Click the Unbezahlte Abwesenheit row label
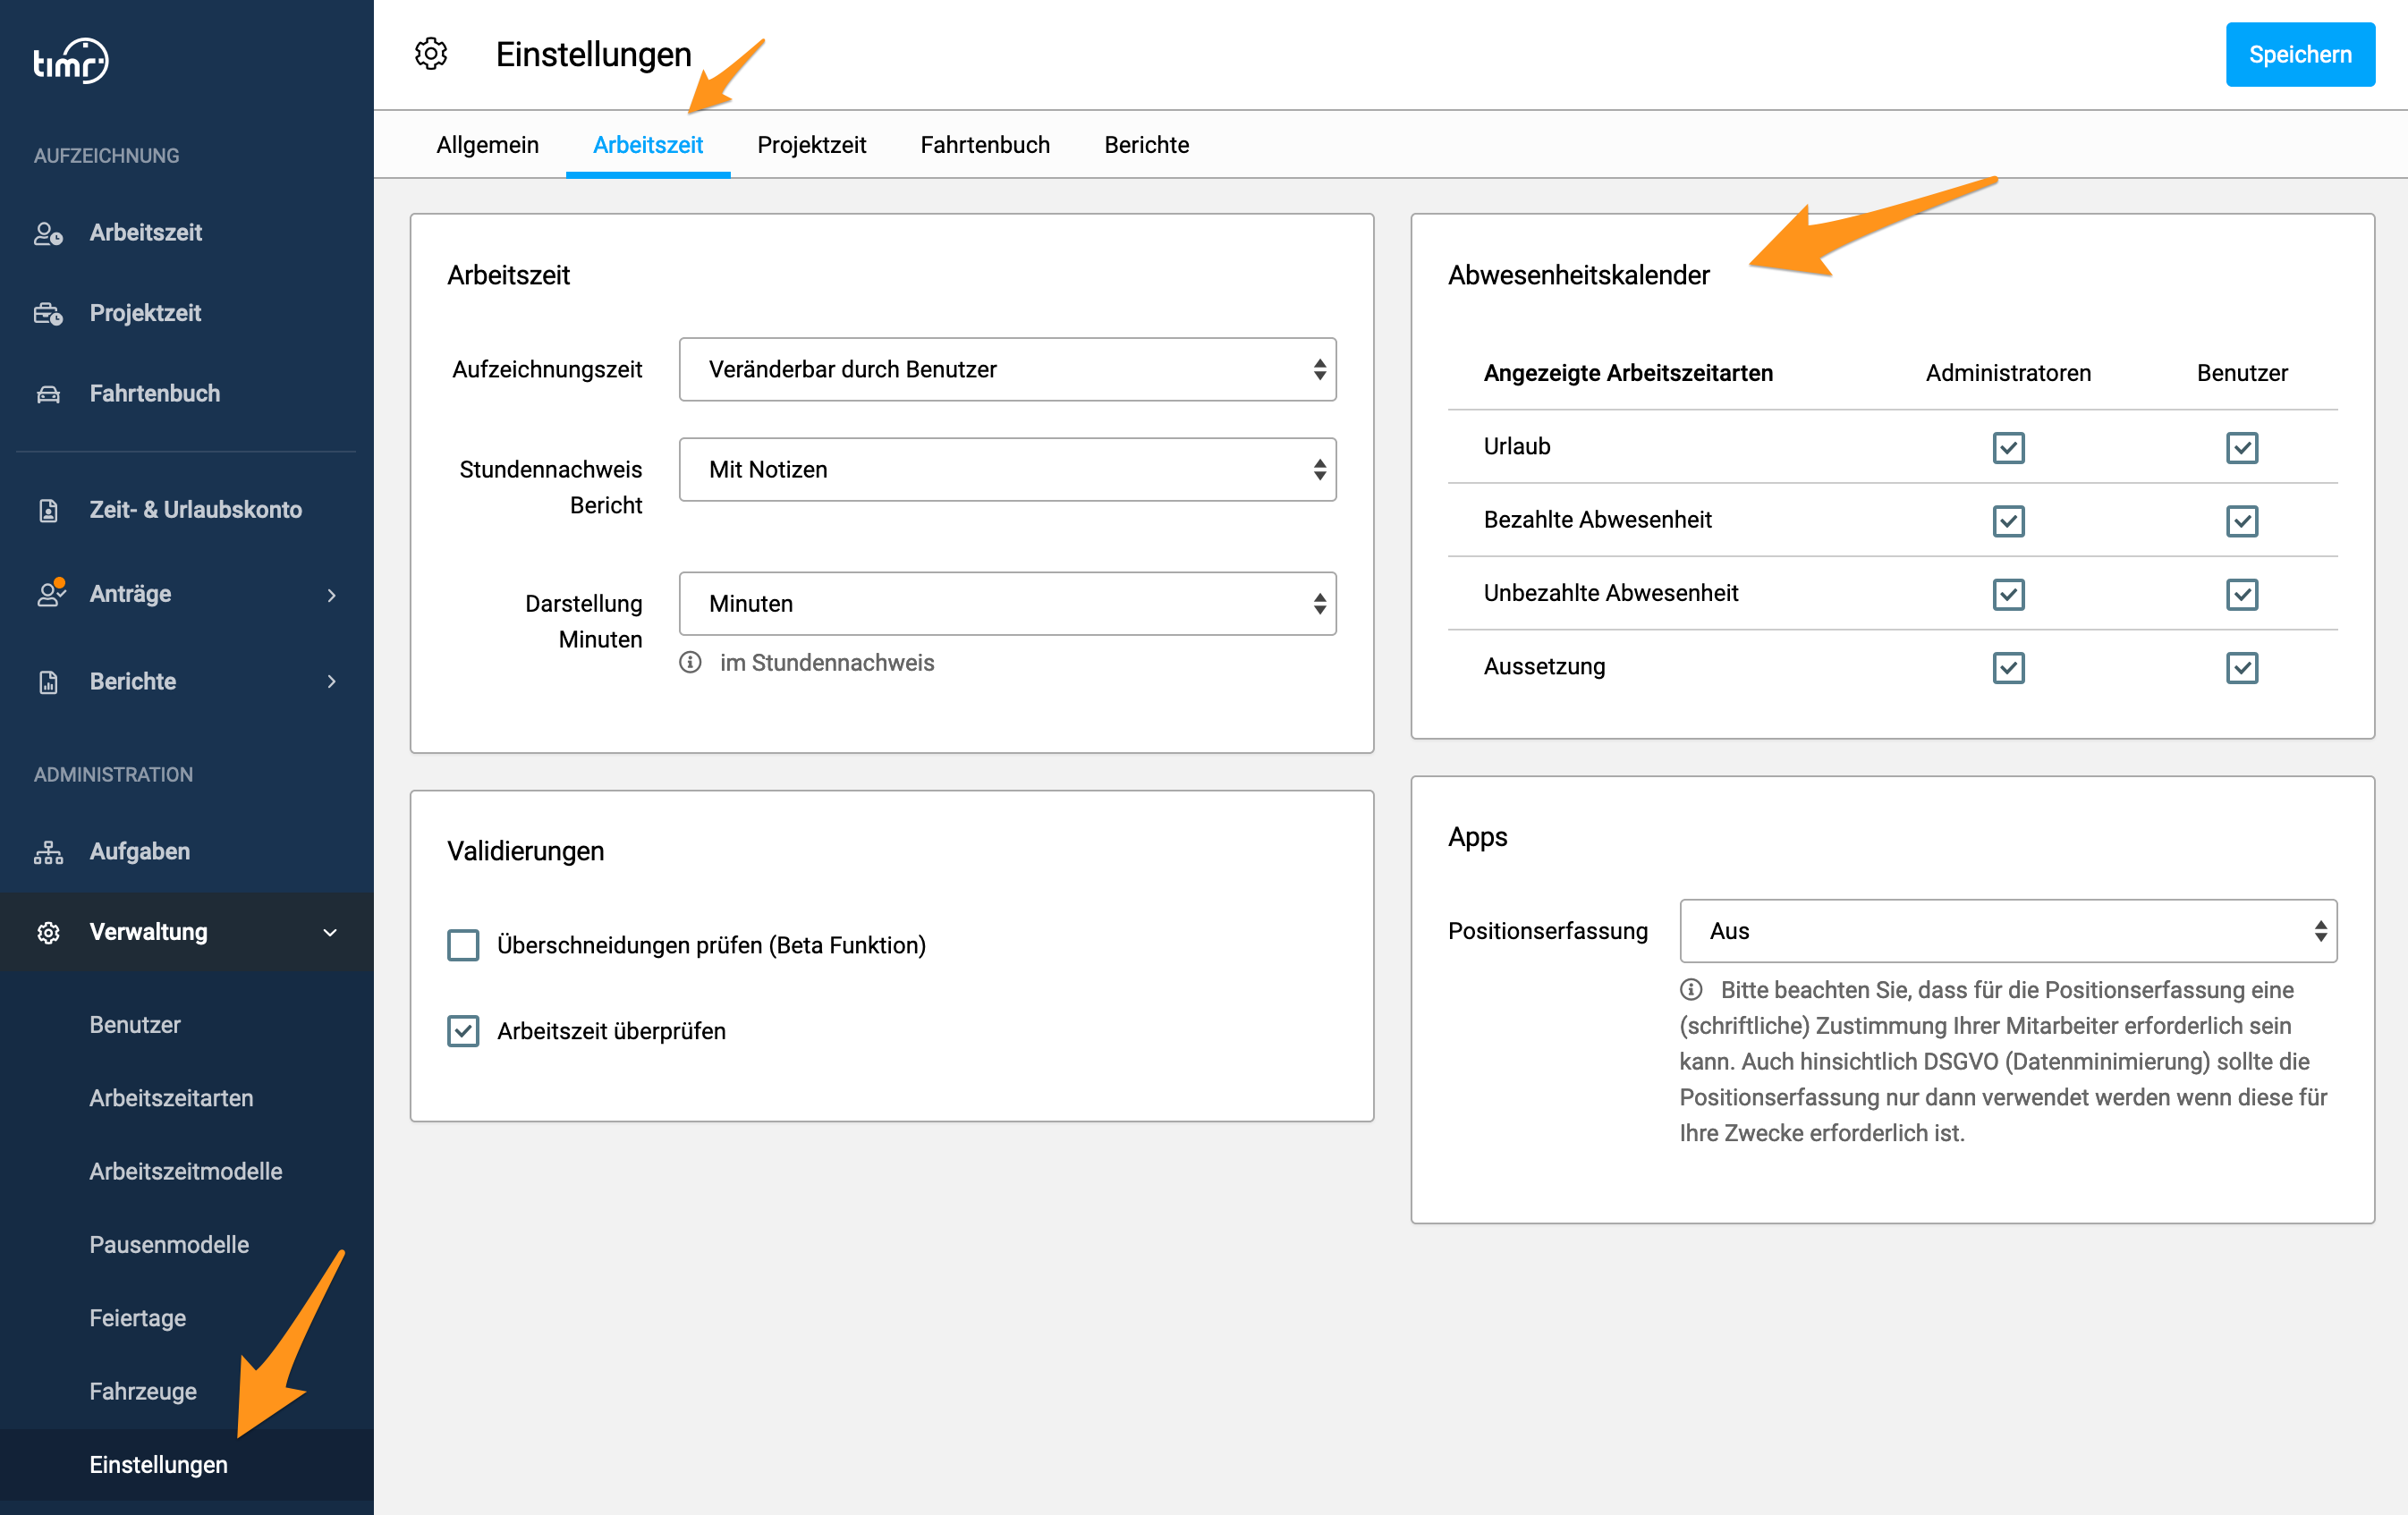Viewport: 2408px width, 1515px height. [1611, 593]
